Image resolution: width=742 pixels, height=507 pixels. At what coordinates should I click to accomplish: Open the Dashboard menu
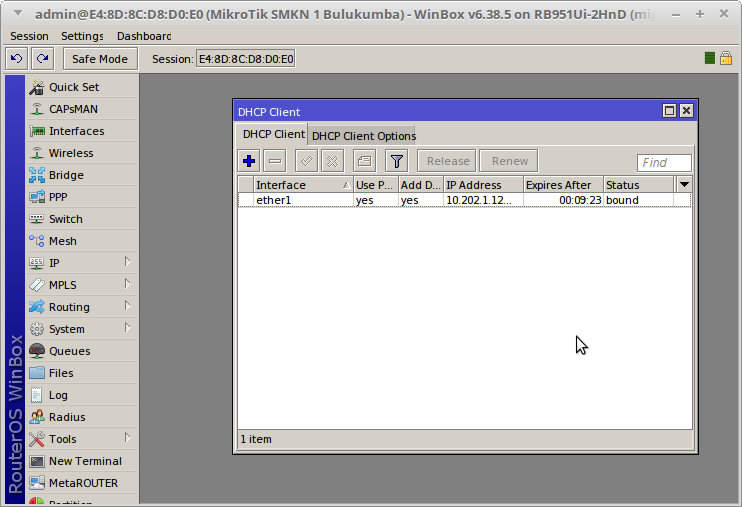pos(144,36)
